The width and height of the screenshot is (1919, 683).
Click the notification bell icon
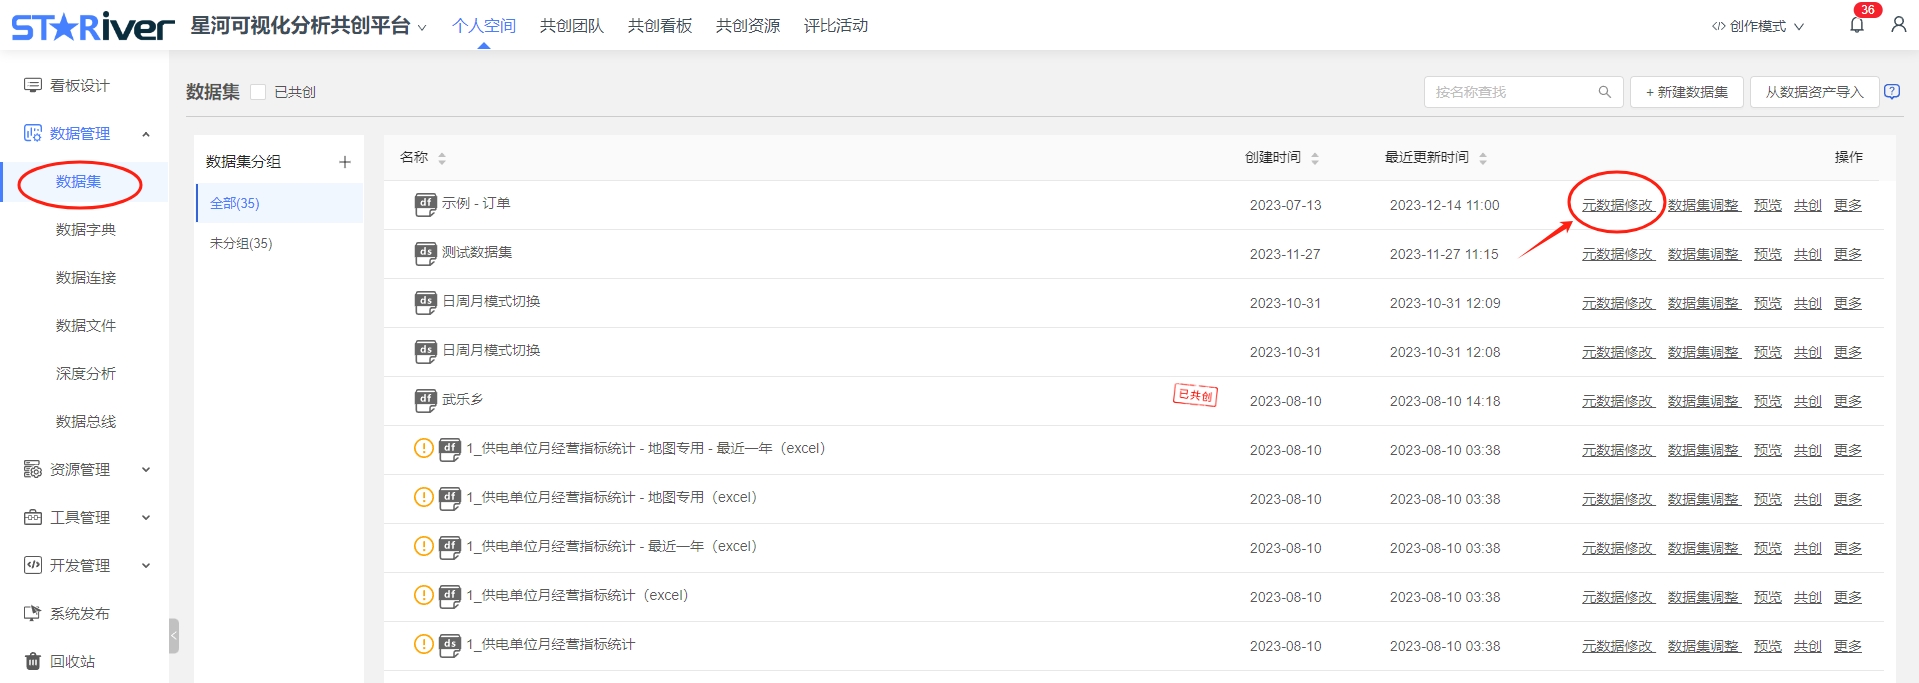(x=1856, y=25)
